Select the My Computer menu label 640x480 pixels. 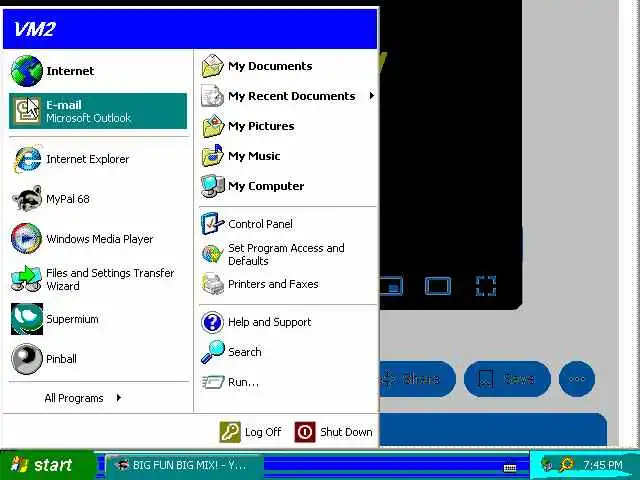click(266, 186)
